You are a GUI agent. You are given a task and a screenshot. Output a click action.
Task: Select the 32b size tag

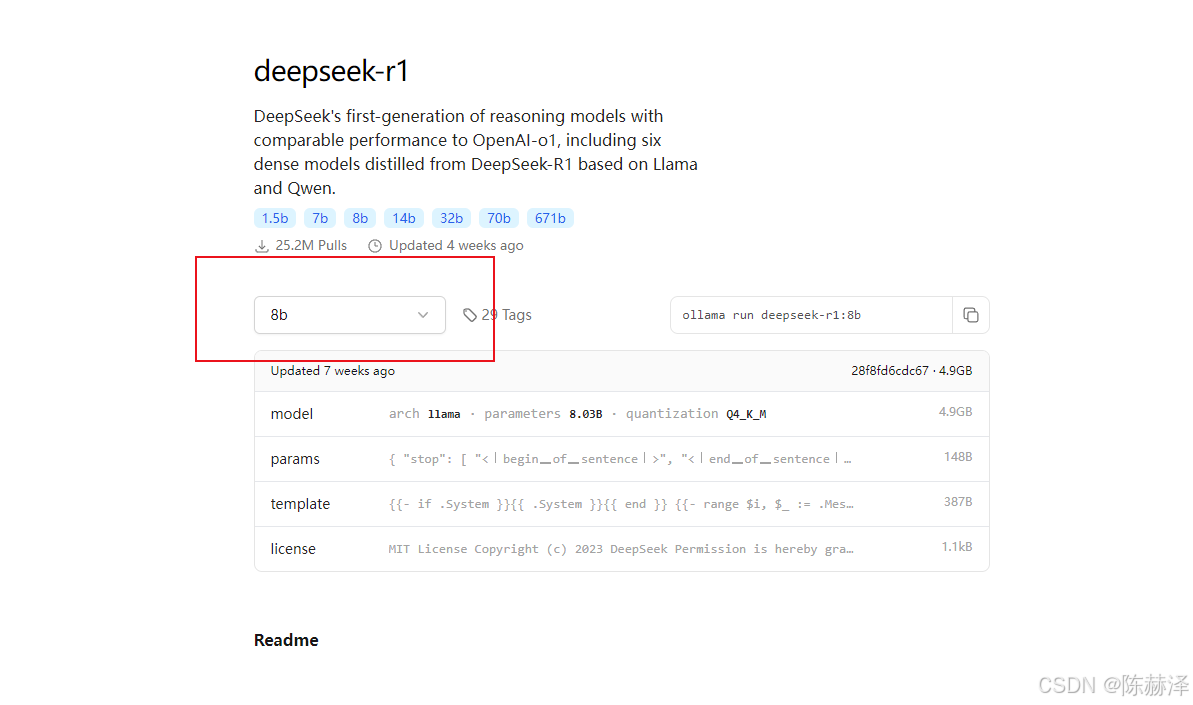[x=451, y=218]
